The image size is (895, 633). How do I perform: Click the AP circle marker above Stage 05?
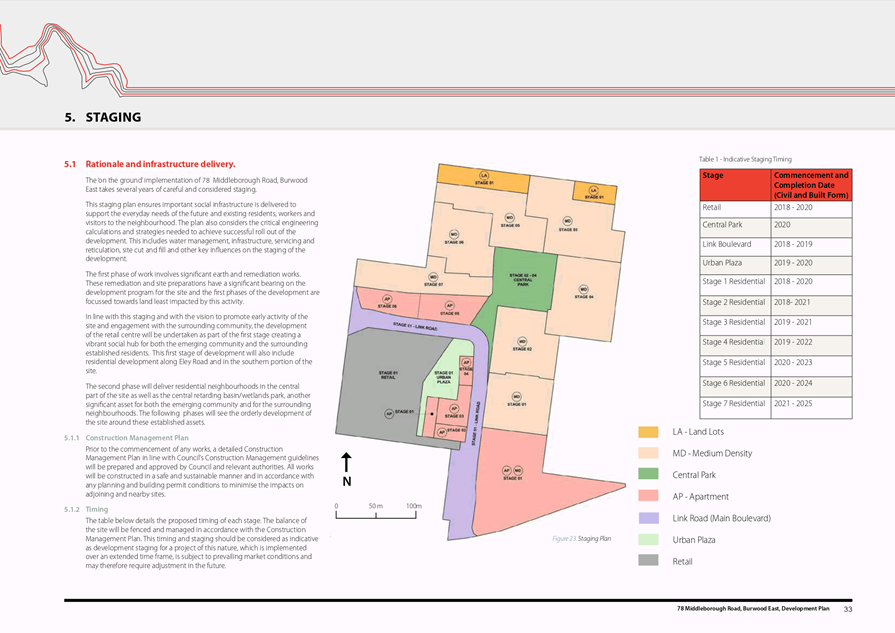tap(450, 306)
